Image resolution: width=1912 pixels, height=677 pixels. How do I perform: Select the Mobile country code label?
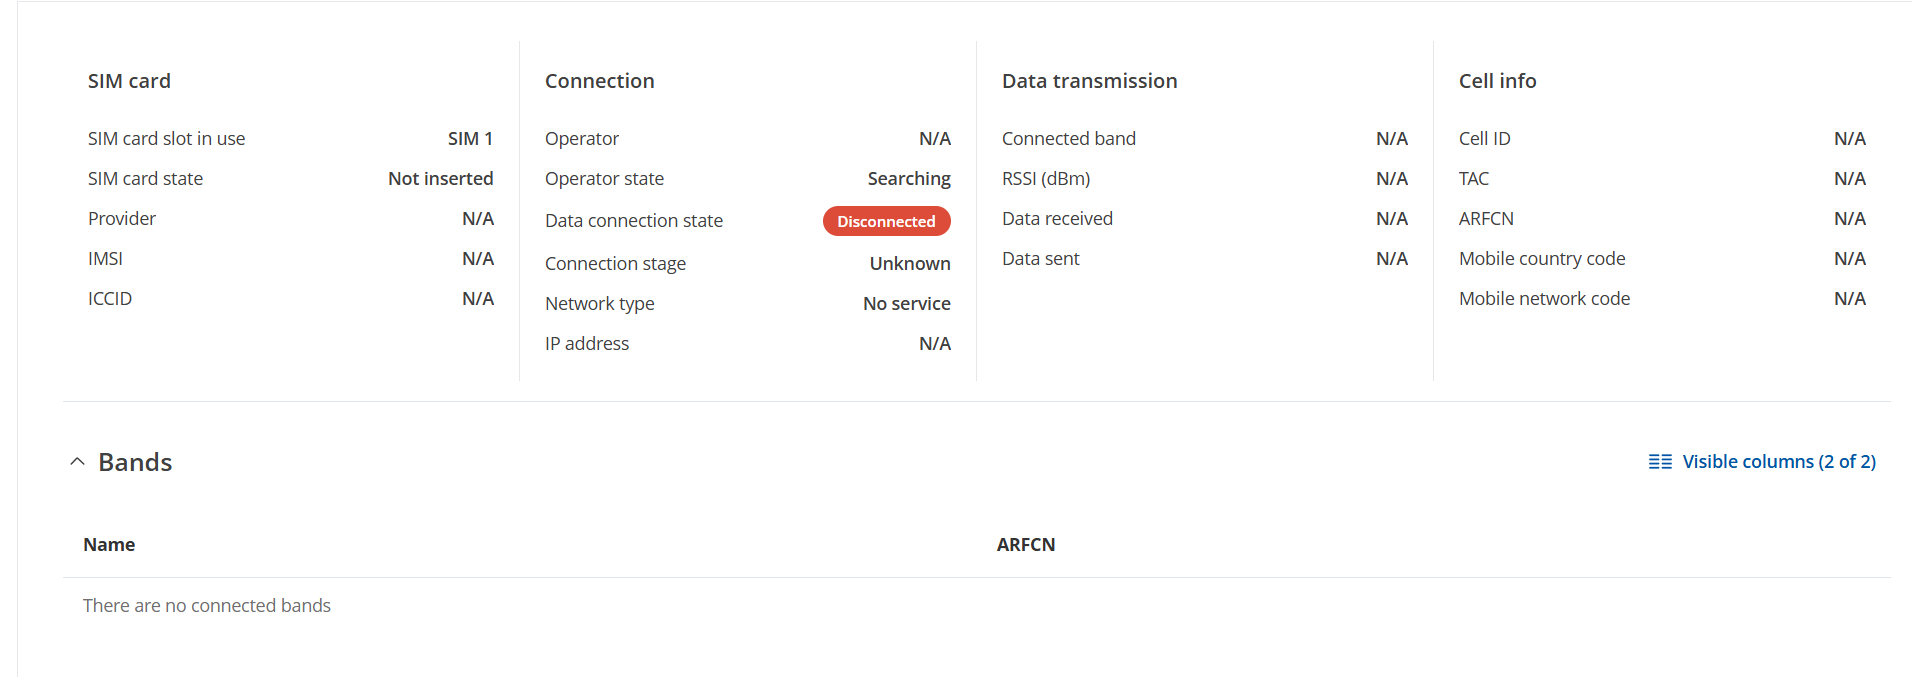[x=1541, y=259]
